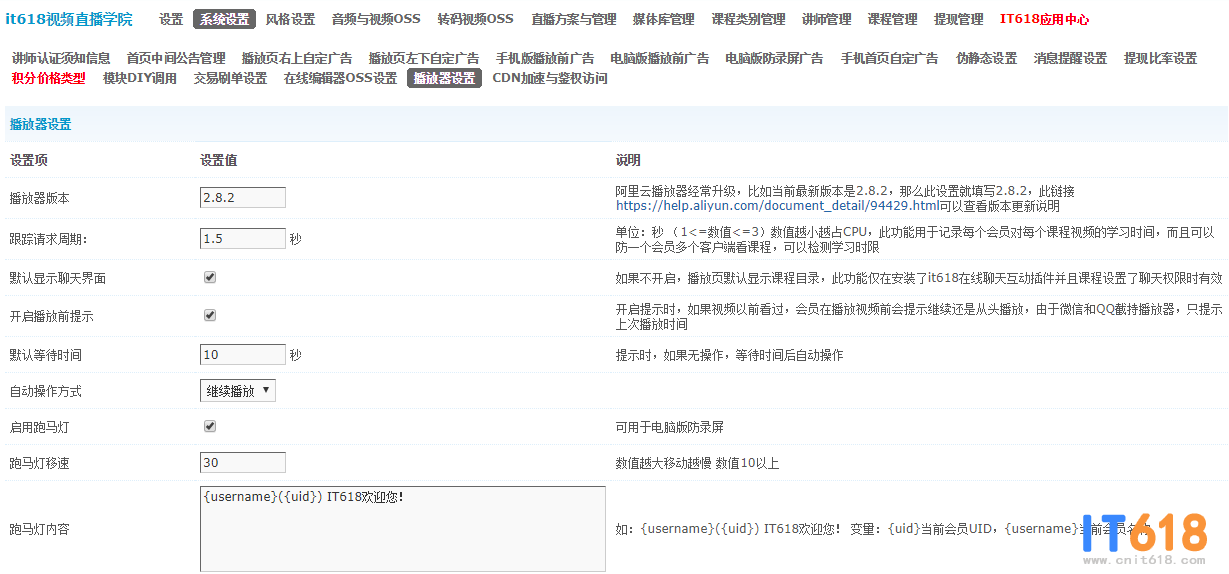Switch to 模块DIY调用 sub-tab
Screen dimensions: 1229x574
(140, 78)
